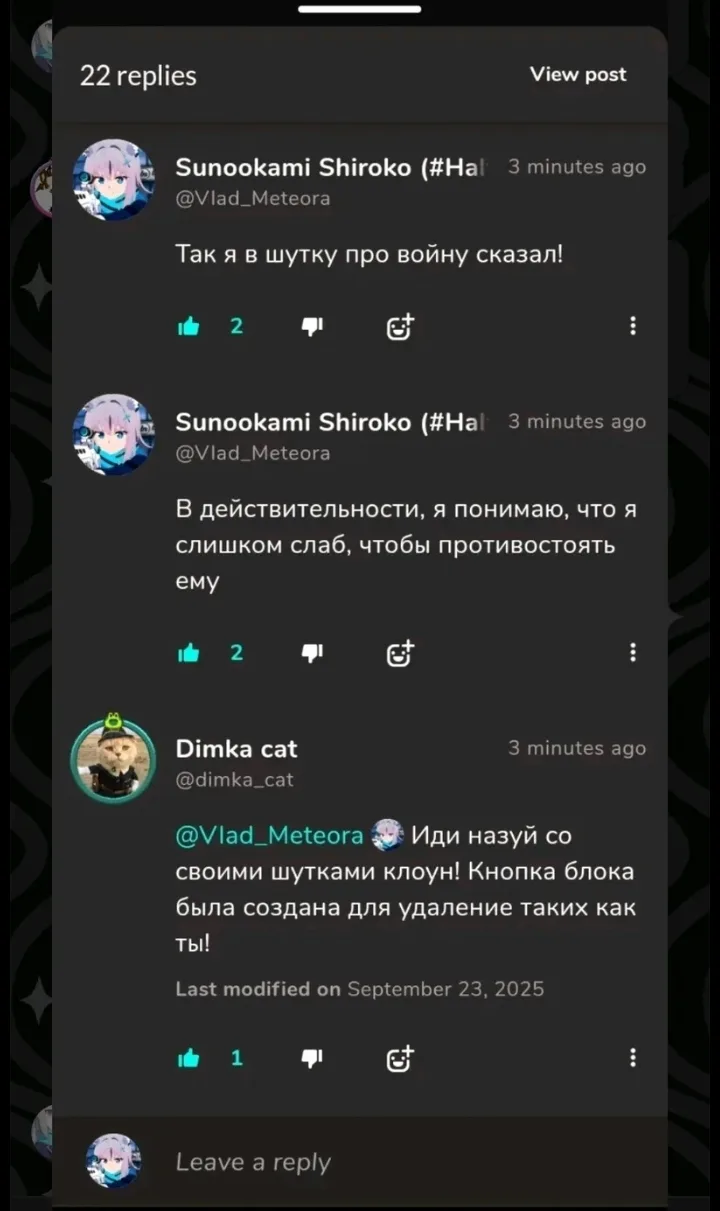Viewport: 720px width, 1211px height.
Task: Open the Dimka cat username
Action: click(237, 749)
